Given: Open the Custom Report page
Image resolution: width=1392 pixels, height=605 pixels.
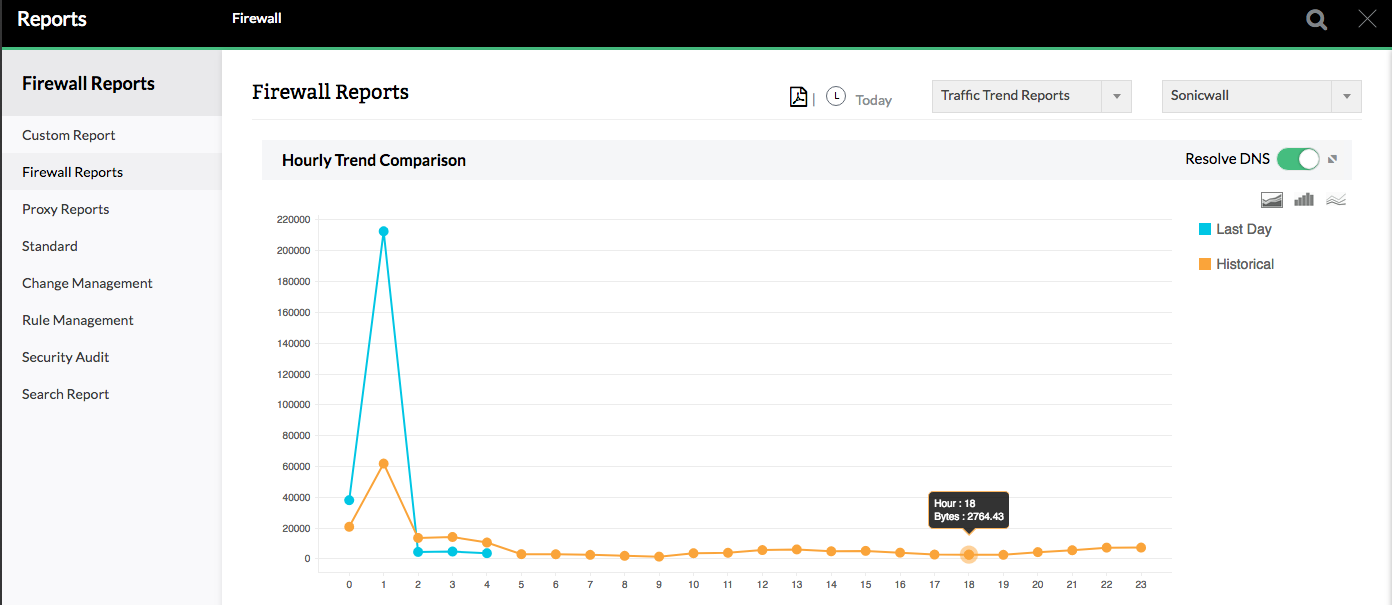Looking at the screenshot, I should tap(68, 134).
